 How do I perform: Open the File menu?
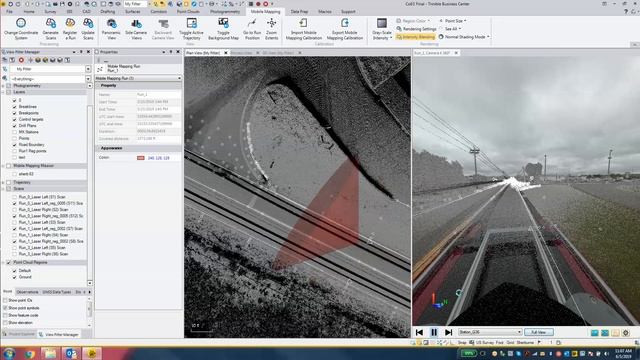pyautogui.click(x=9, y=12)
